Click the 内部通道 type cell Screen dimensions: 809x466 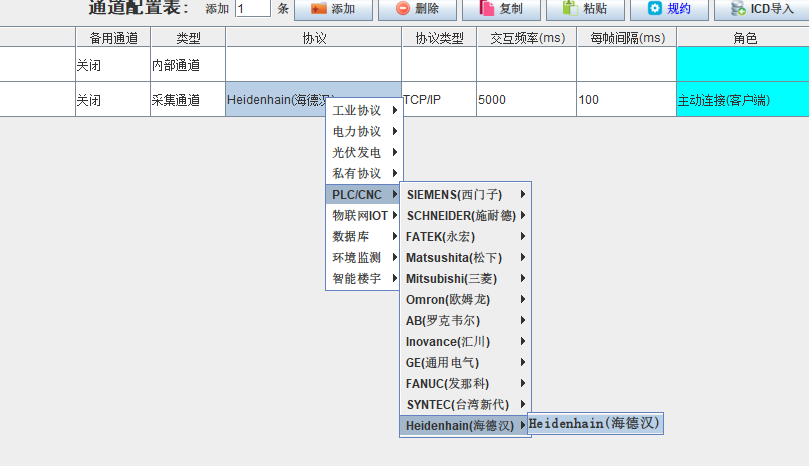pos(188,65)
